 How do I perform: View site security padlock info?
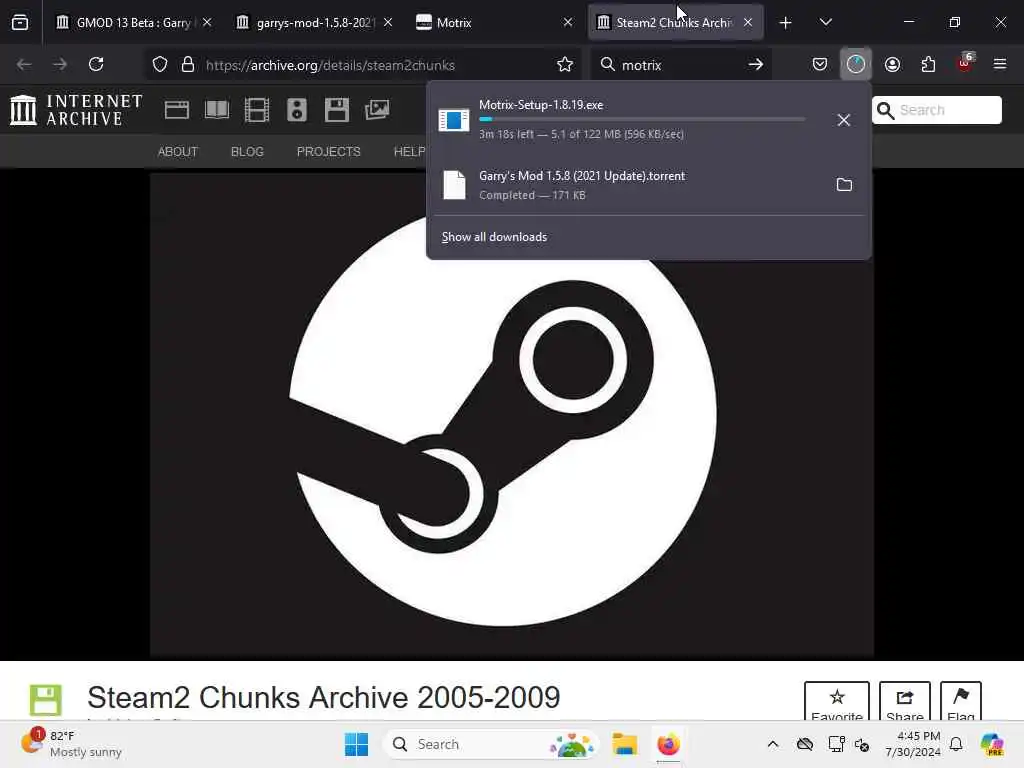(188, 65)
